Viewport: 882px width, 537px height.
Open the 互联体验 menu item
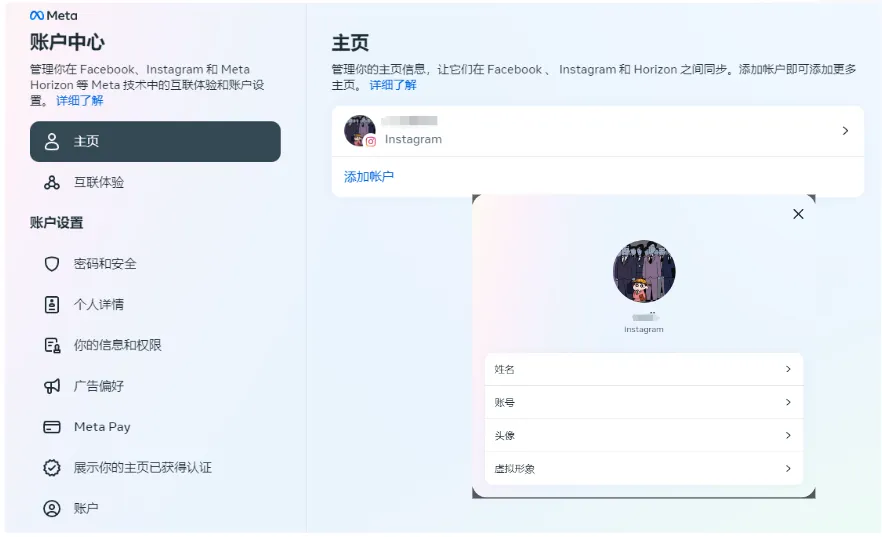[x=155, y=182]
